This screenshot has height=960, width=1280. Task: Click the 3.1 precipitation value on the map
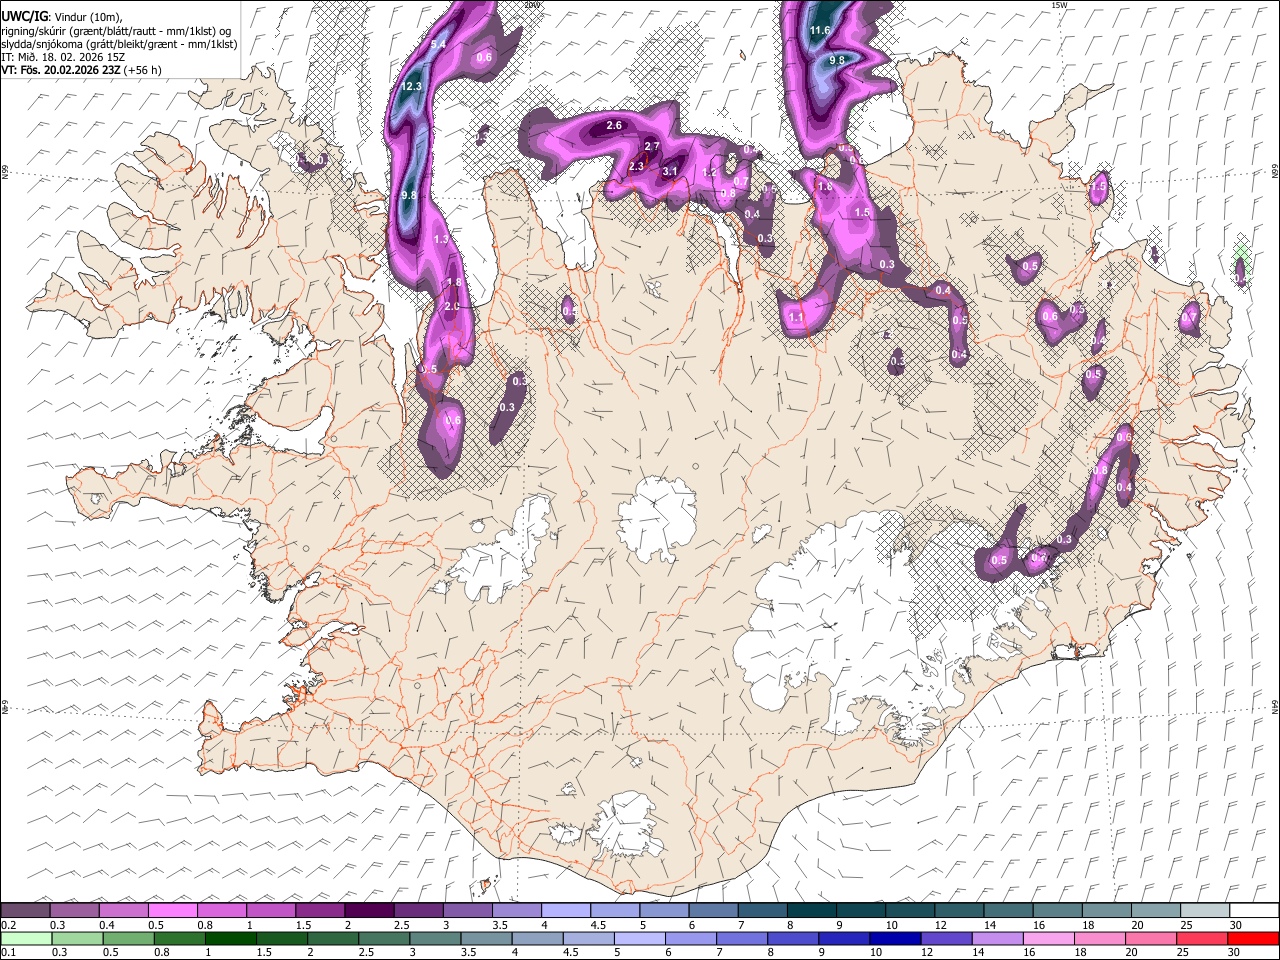click(671, 172)
